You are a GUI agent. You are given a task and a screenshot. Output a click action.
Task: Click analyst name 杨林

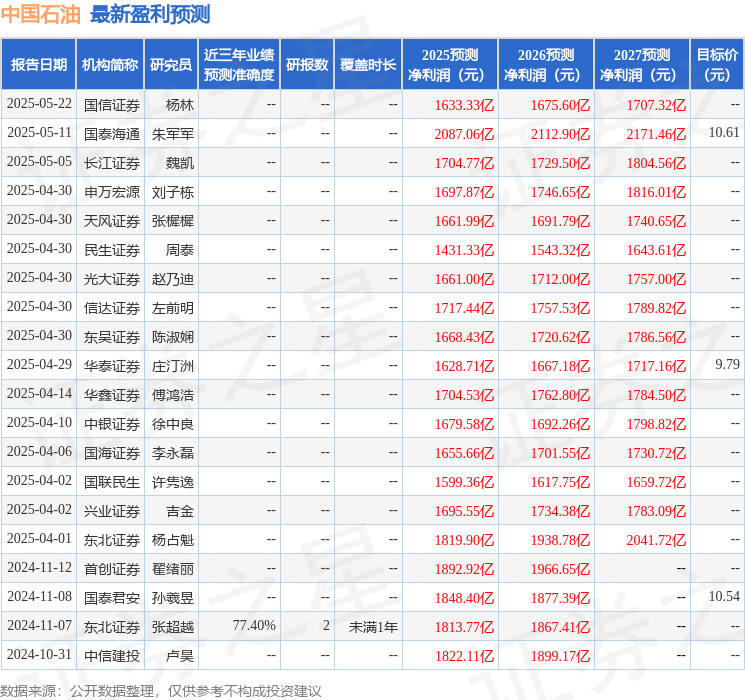coord(180,105)
